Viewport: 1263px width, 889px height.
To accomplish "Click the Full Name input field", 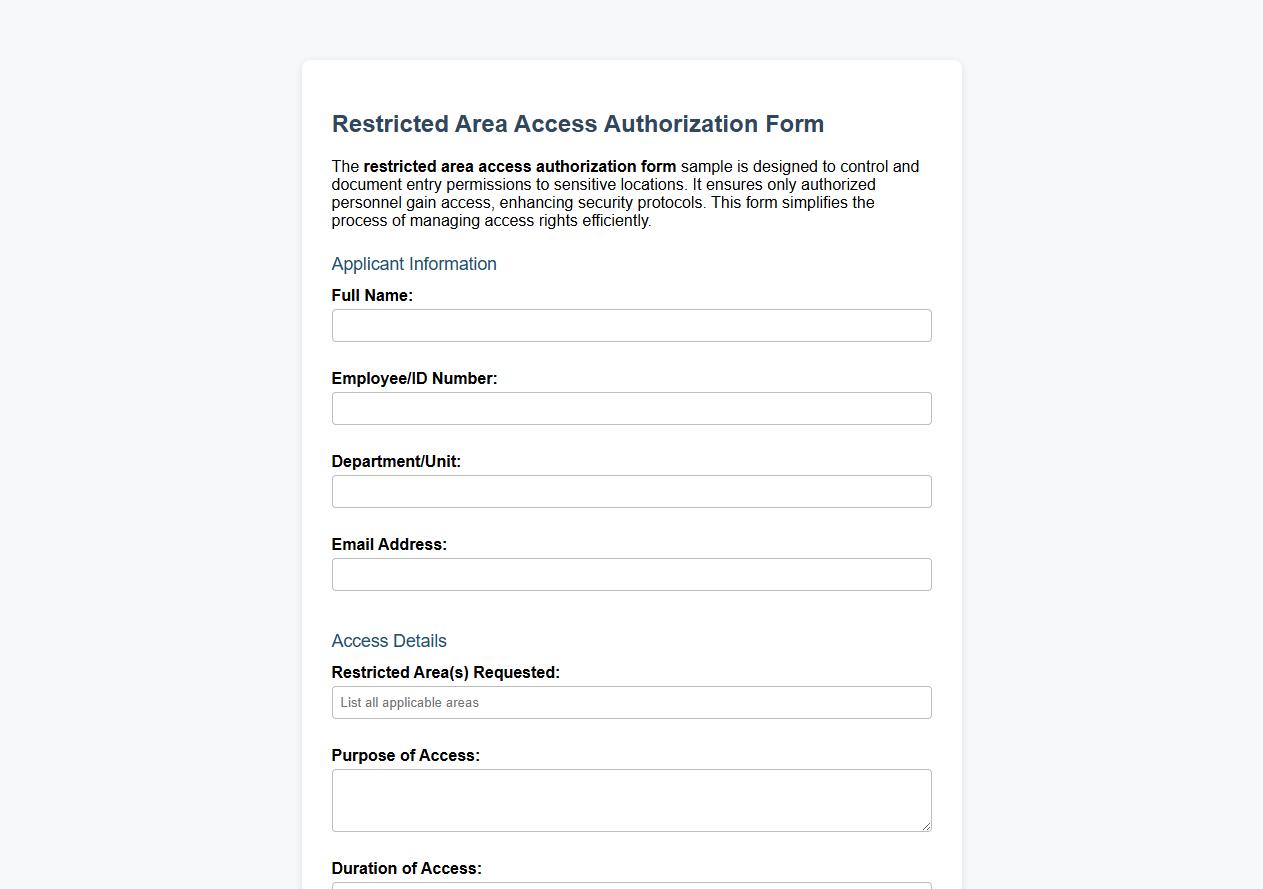I will coord(631,325).
